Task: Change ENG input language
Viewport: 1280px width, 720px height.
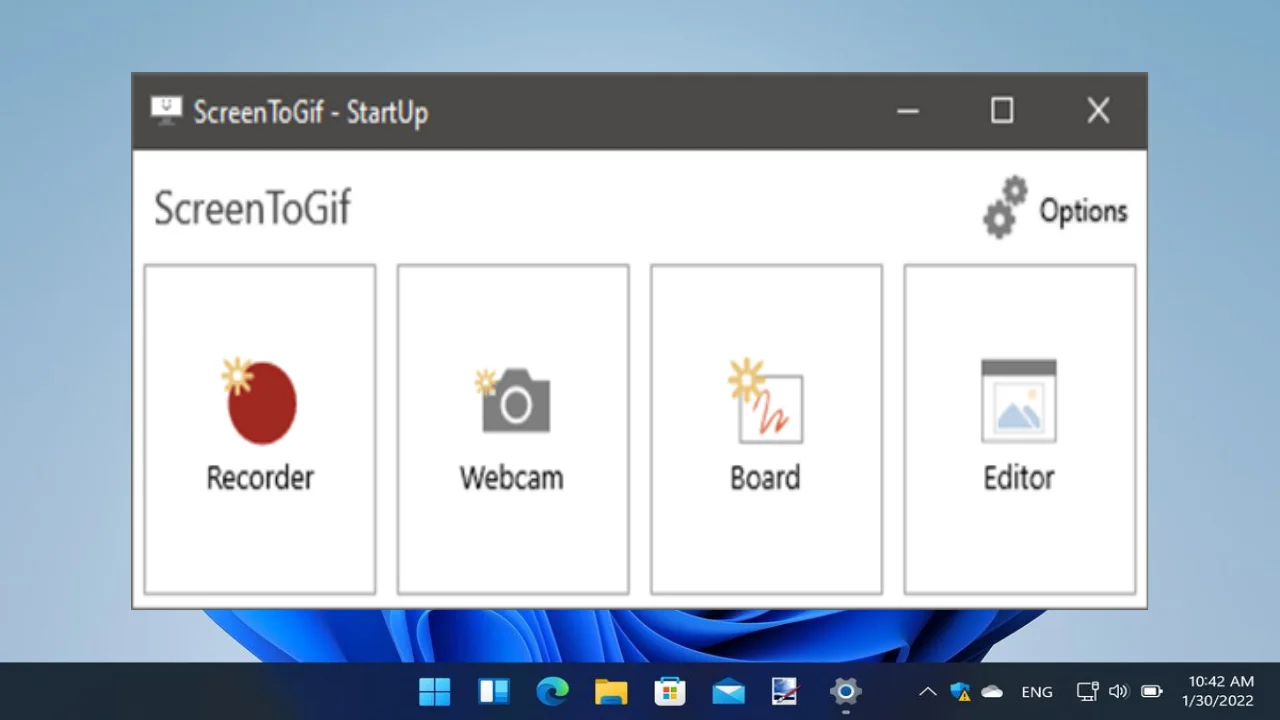Action: (x=1037, y=692)
